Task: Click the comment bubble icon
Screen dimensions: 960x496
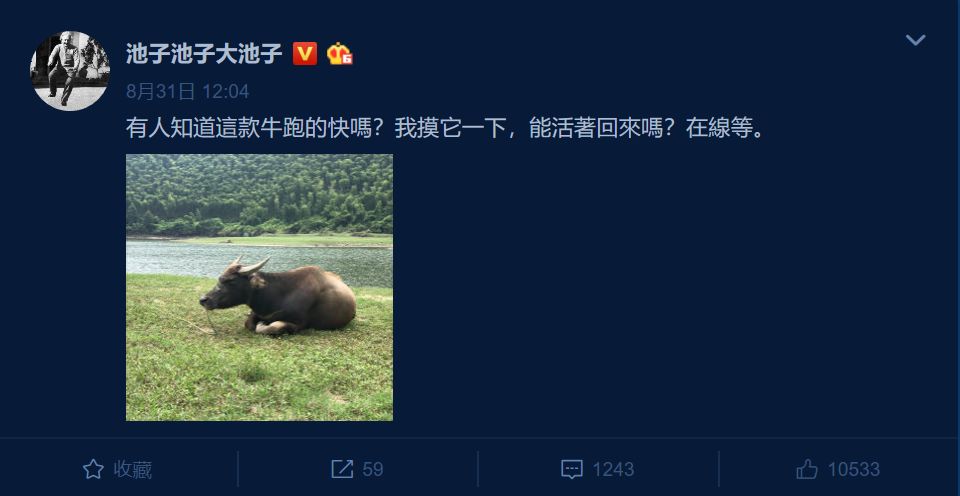Action: pyautogui.click(x=571, y=470)
